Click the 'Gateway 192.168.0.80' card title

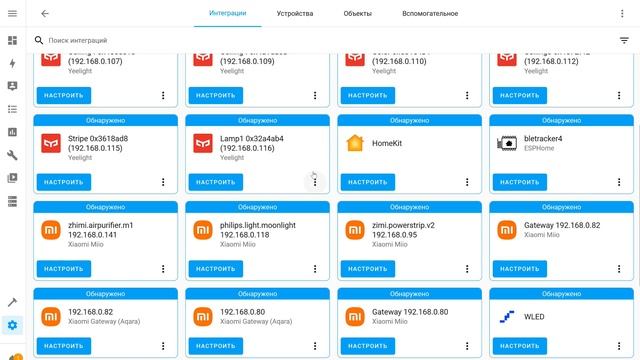(410, 312)
